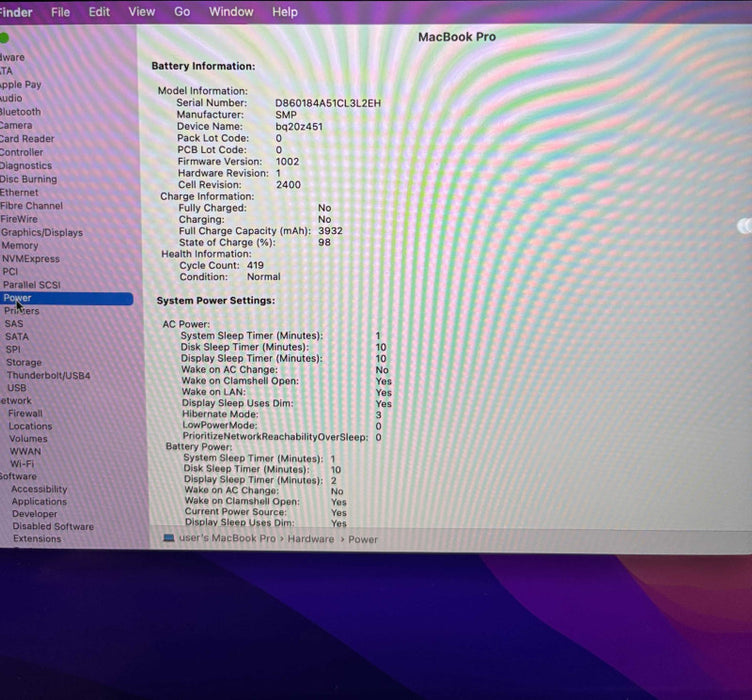Select USB in sidebar
752x700 pixels.
[17, 388]
